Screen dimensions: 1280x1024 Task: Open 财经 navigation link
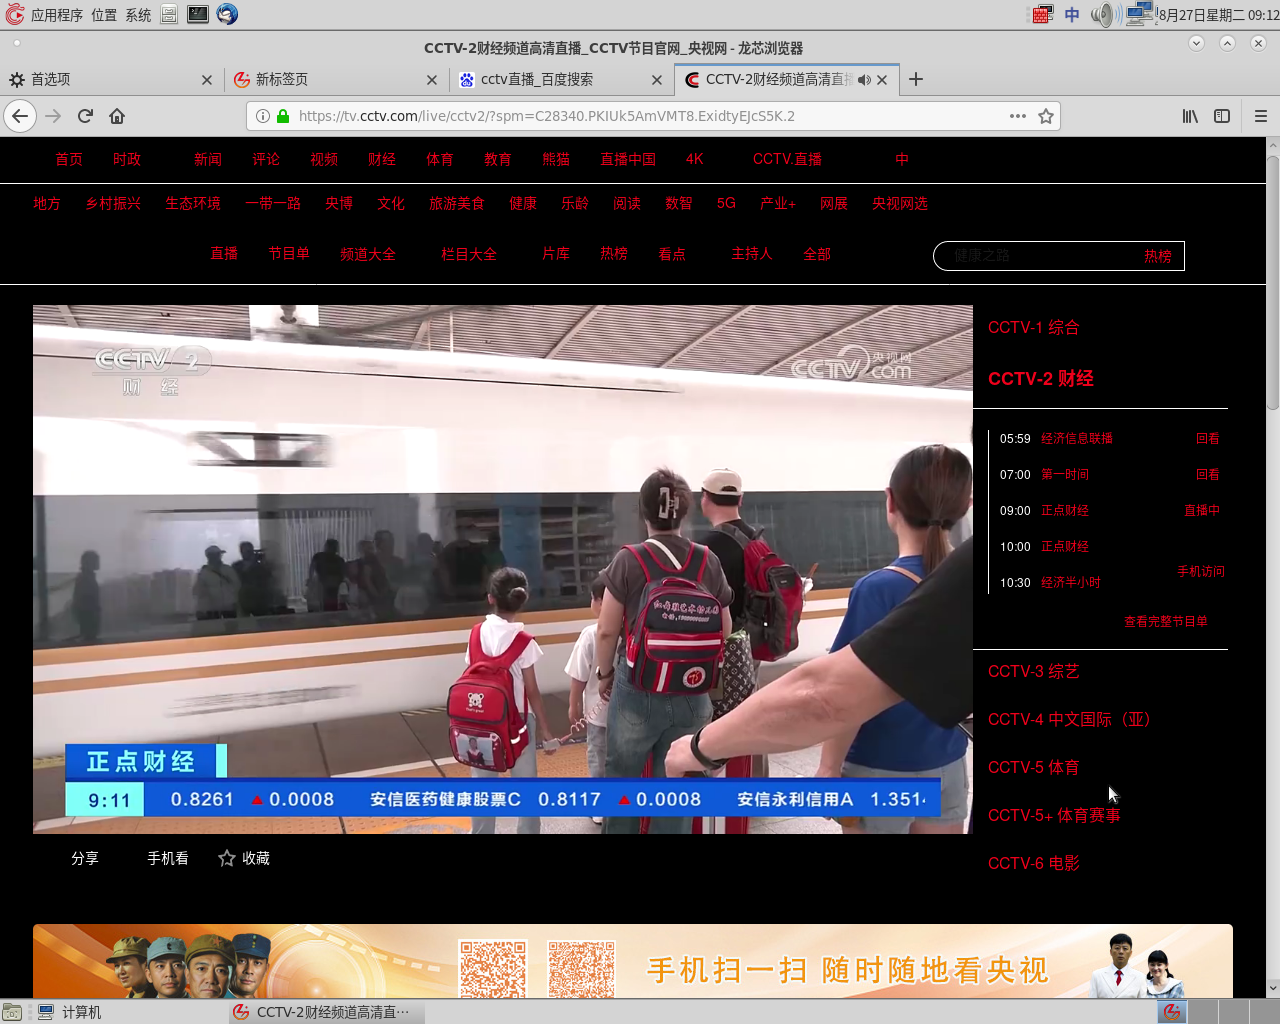click(382, 159)
